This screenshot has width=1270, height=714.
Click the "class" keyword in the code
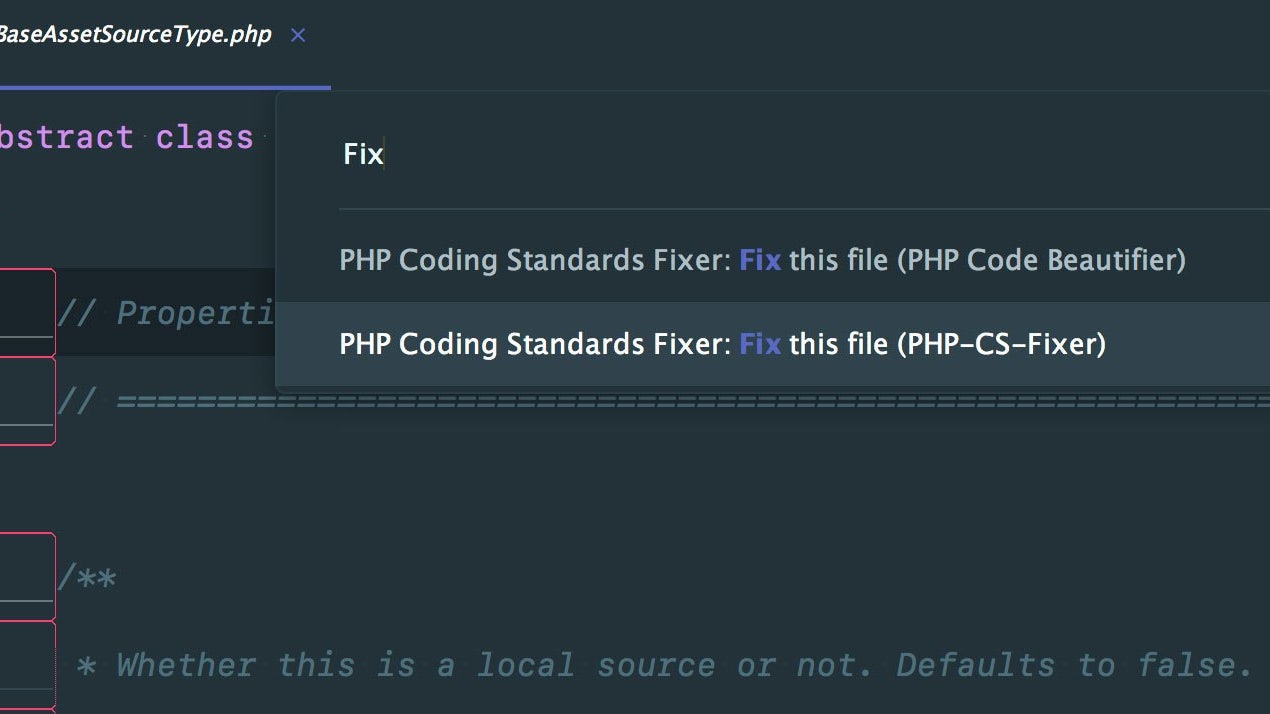pyautogui.click(x=204, y=137)
